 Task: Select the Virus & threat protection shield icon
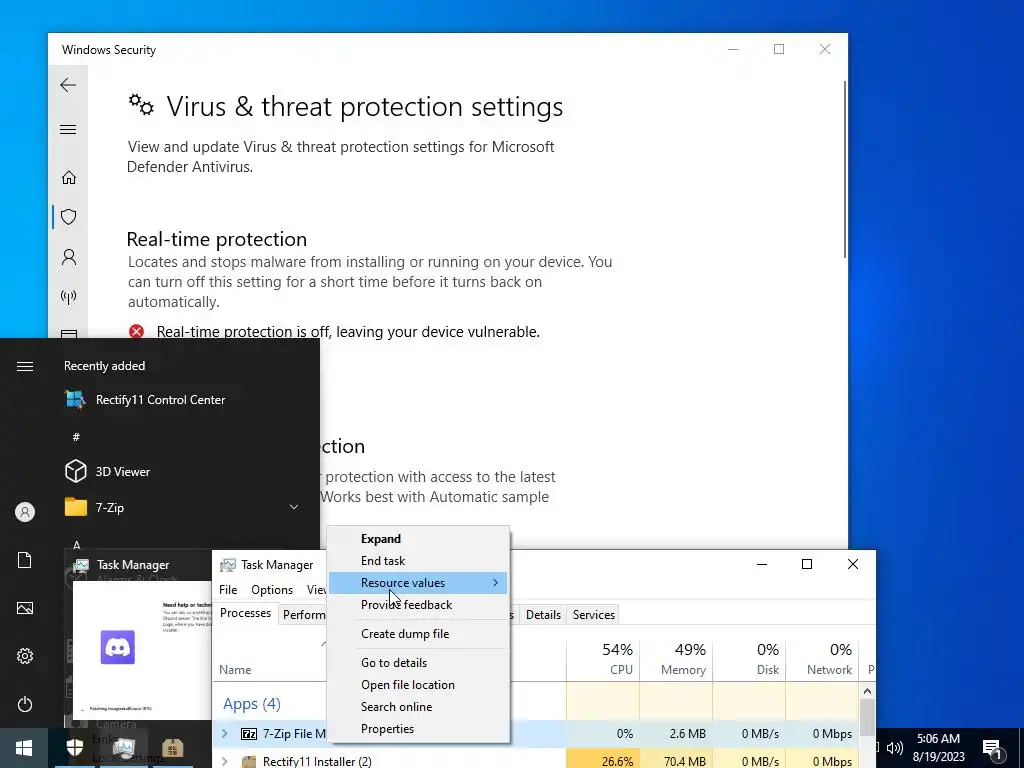[x=69, y=217]
